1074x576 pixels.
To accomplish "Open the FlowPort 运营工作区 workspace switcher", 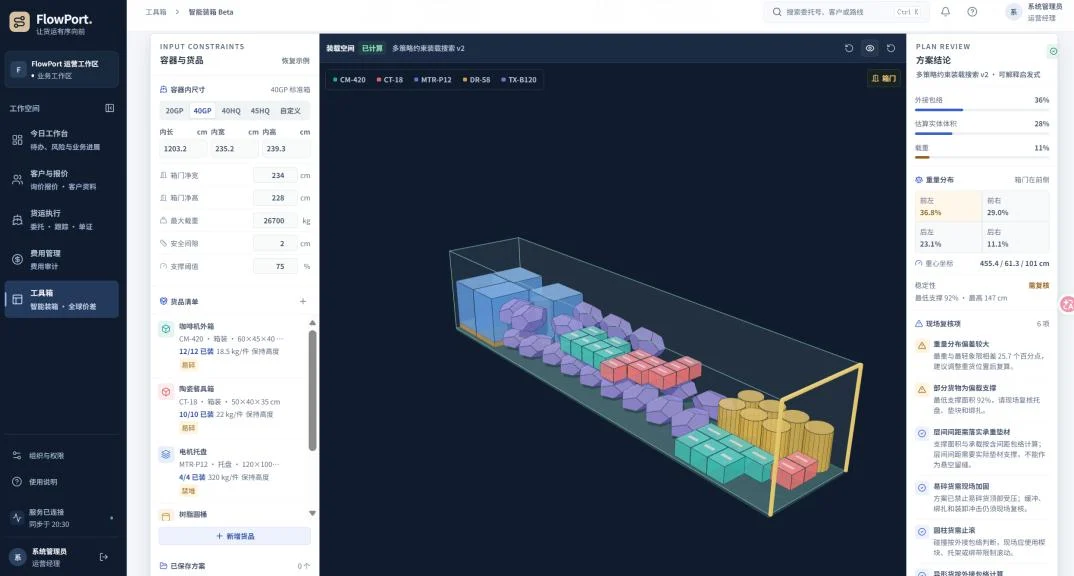I will pos(62,69).
